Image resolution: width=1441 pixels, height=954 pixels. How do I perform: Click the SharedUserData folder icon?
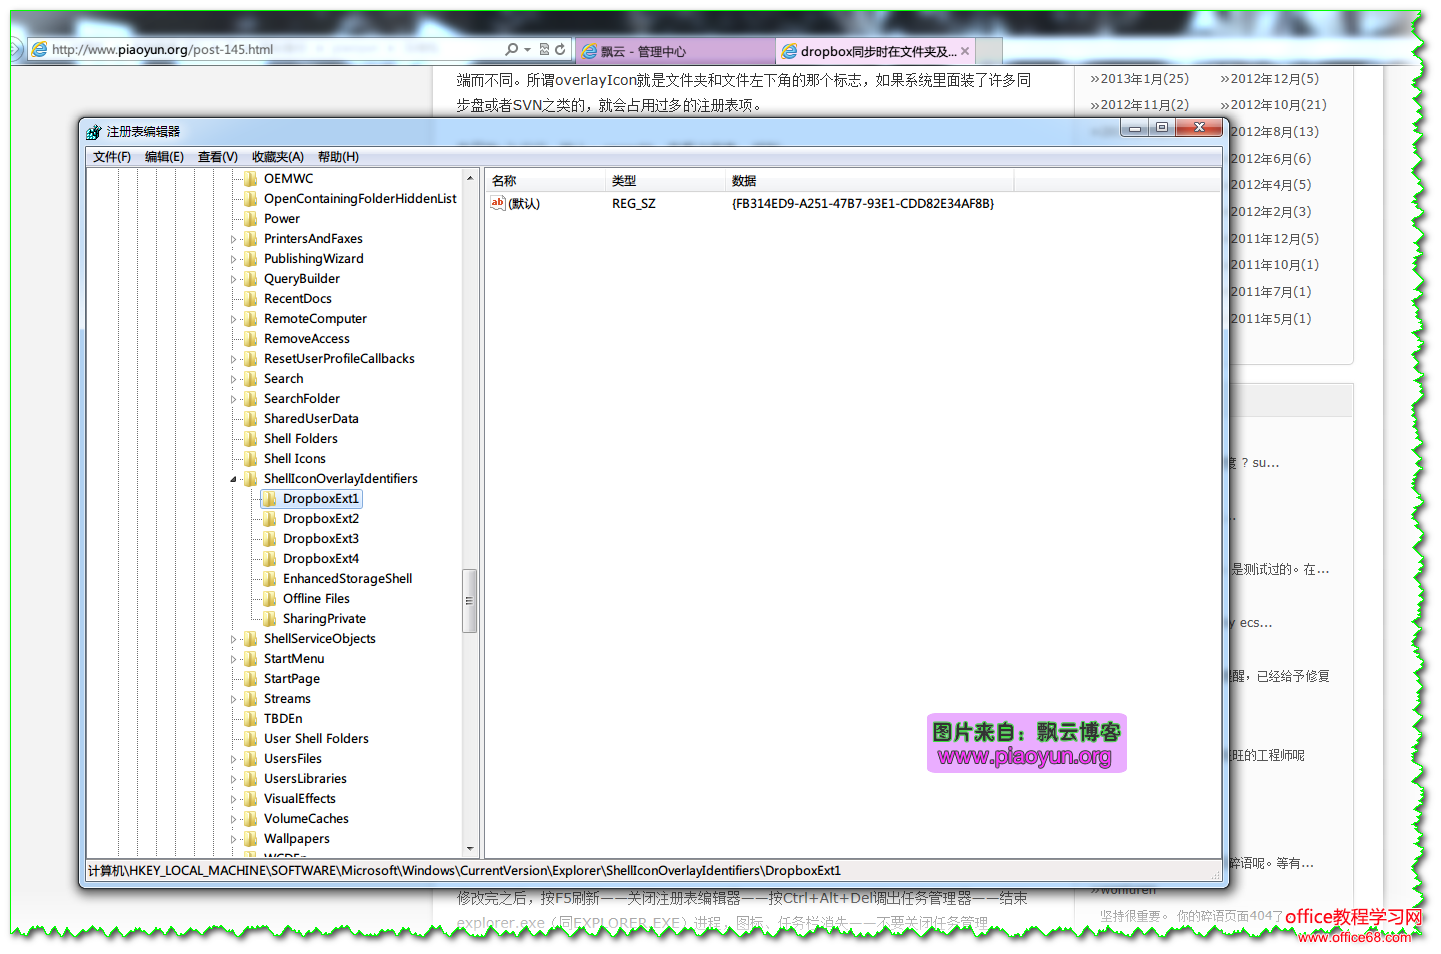[251, 419]
